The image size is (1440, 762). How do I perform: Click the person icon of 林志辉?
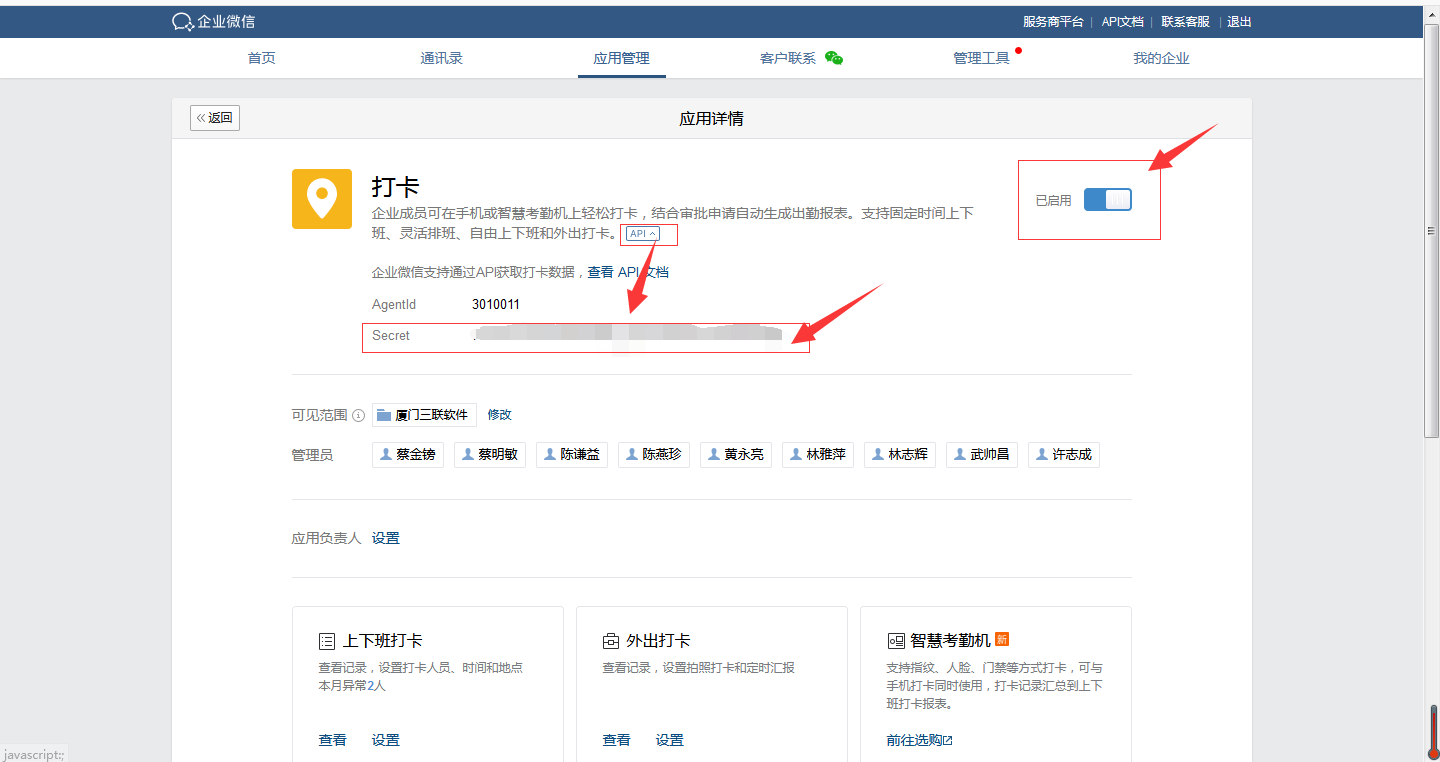coord(877,454)
